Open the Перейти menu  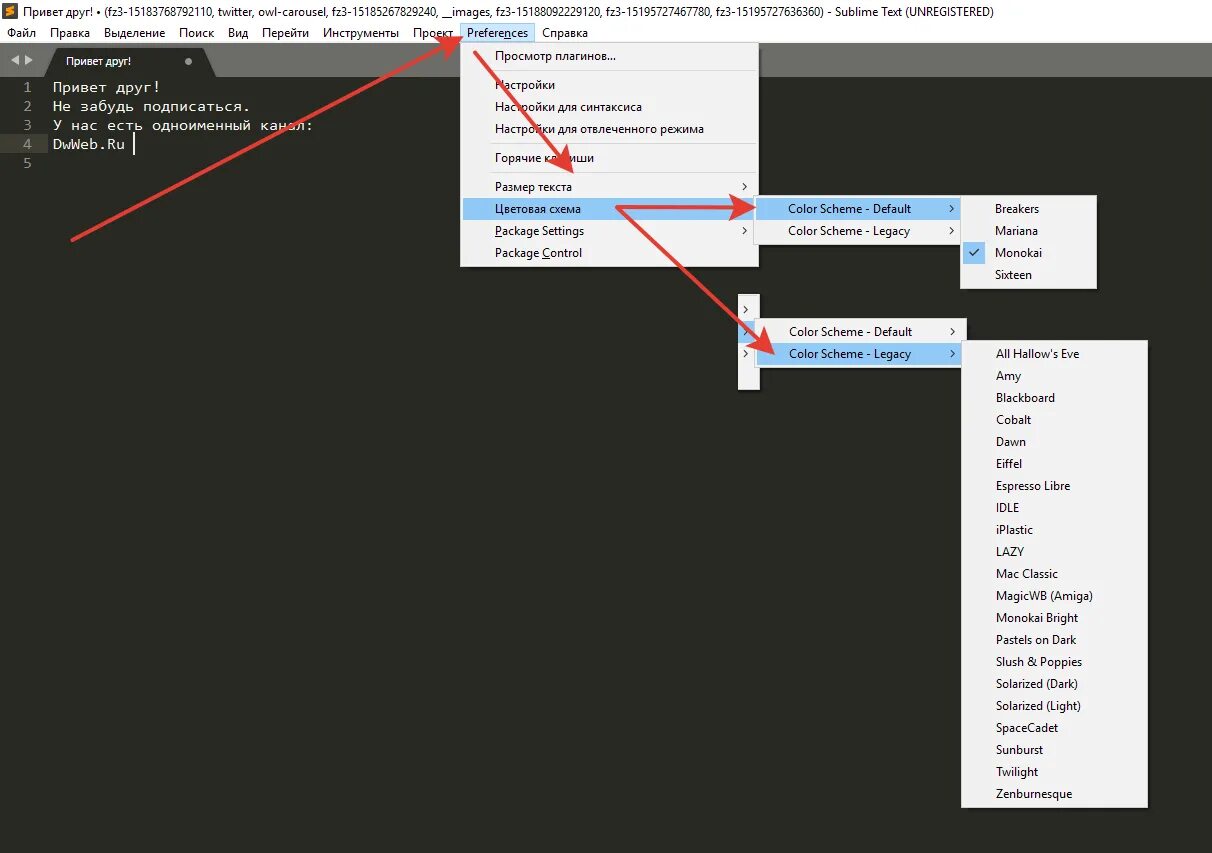coord(286,33)
